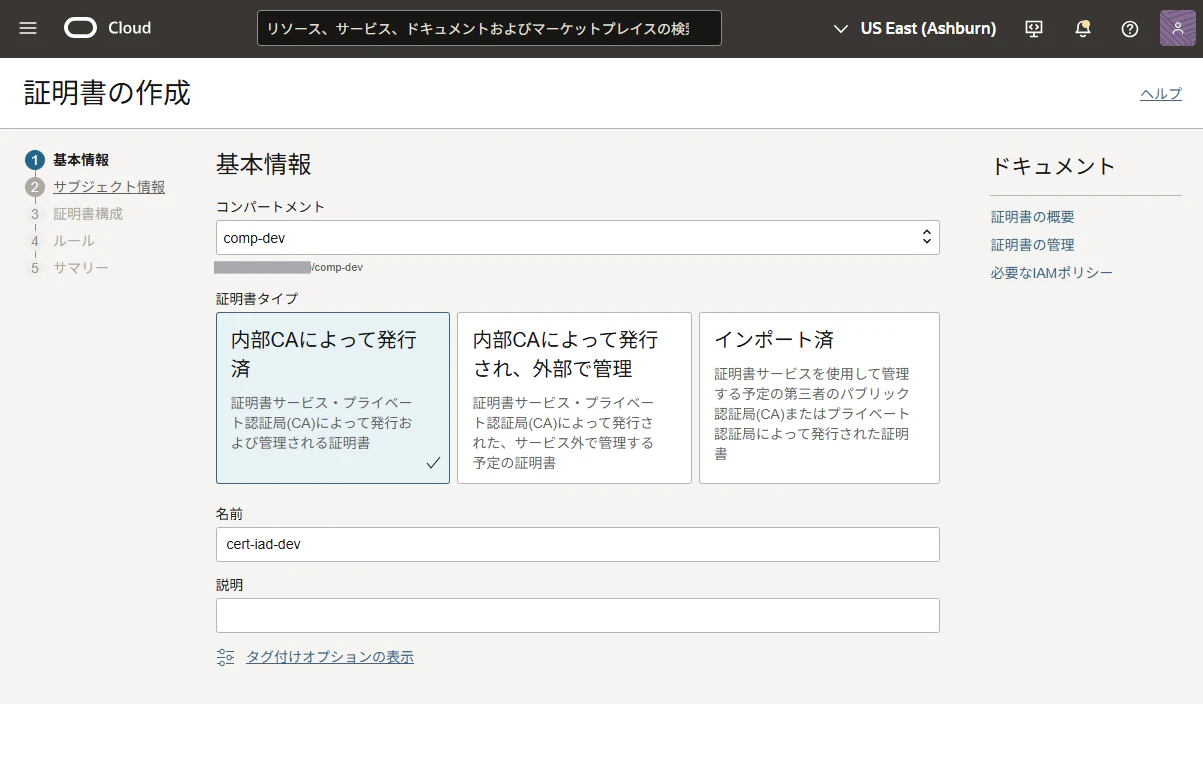1203x760 pixels.
Task: Click the コンパートメント label
Action: (x=271, y=207)
